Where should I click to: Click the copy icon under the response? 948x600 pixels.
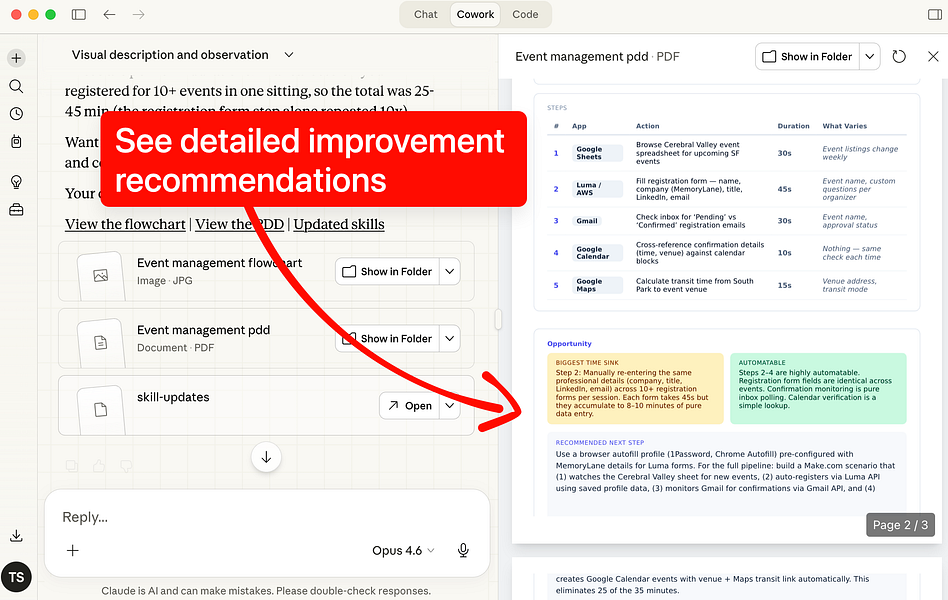pyautogui.click(x=71, y=466)
